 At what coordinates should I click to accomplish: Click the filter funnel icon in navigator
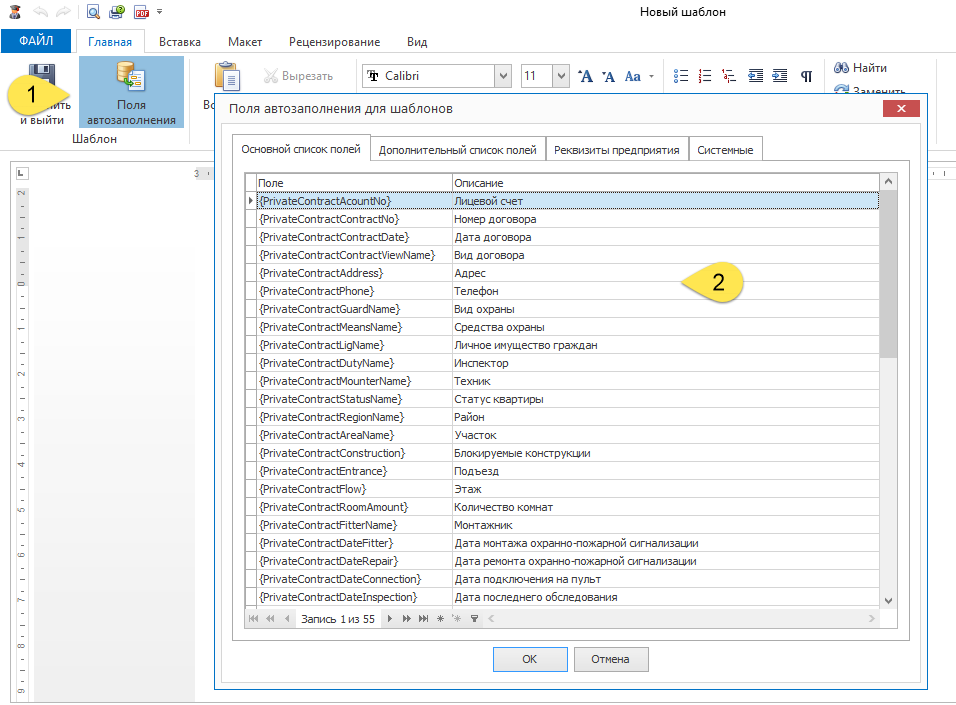click(474, 618)
